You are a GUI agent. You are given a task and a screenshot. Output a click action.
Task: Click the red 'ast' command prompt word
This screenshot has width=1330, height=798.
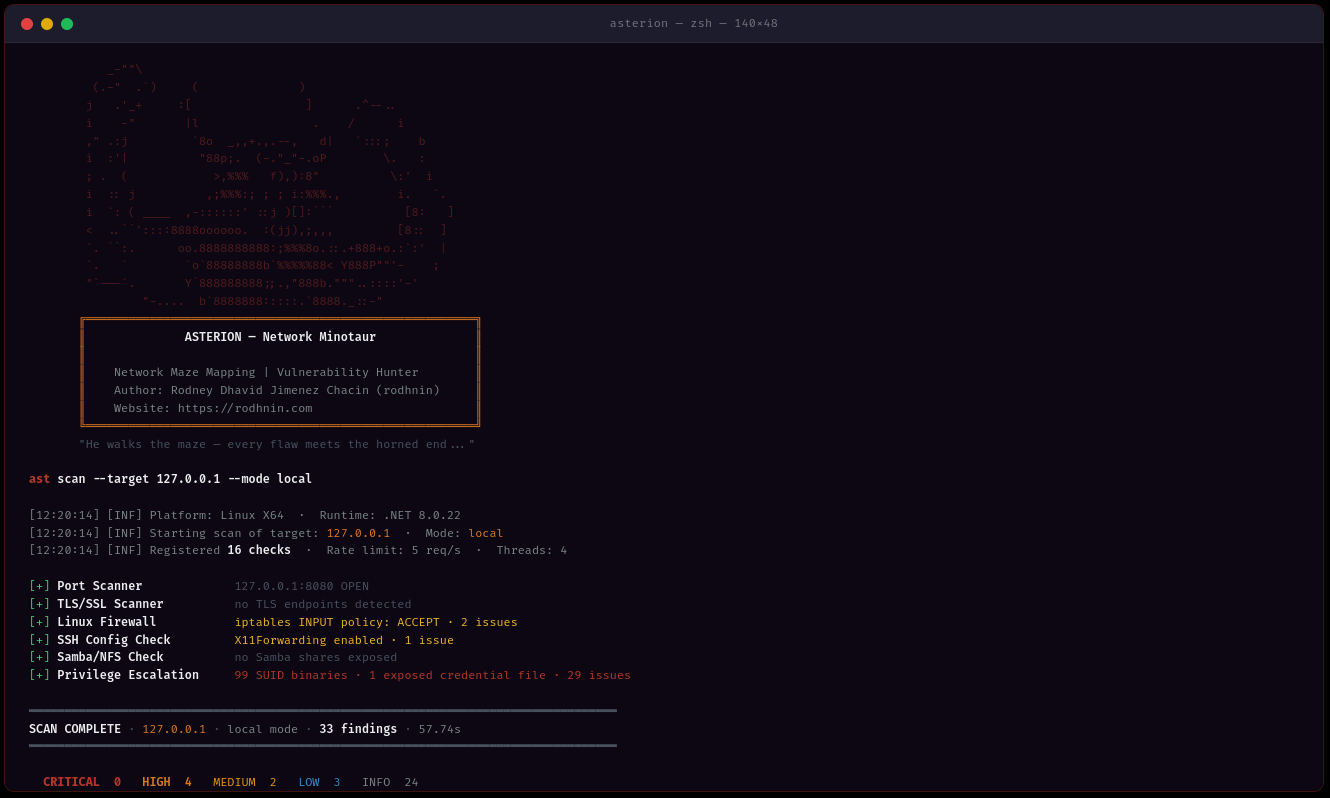(39, 479)
